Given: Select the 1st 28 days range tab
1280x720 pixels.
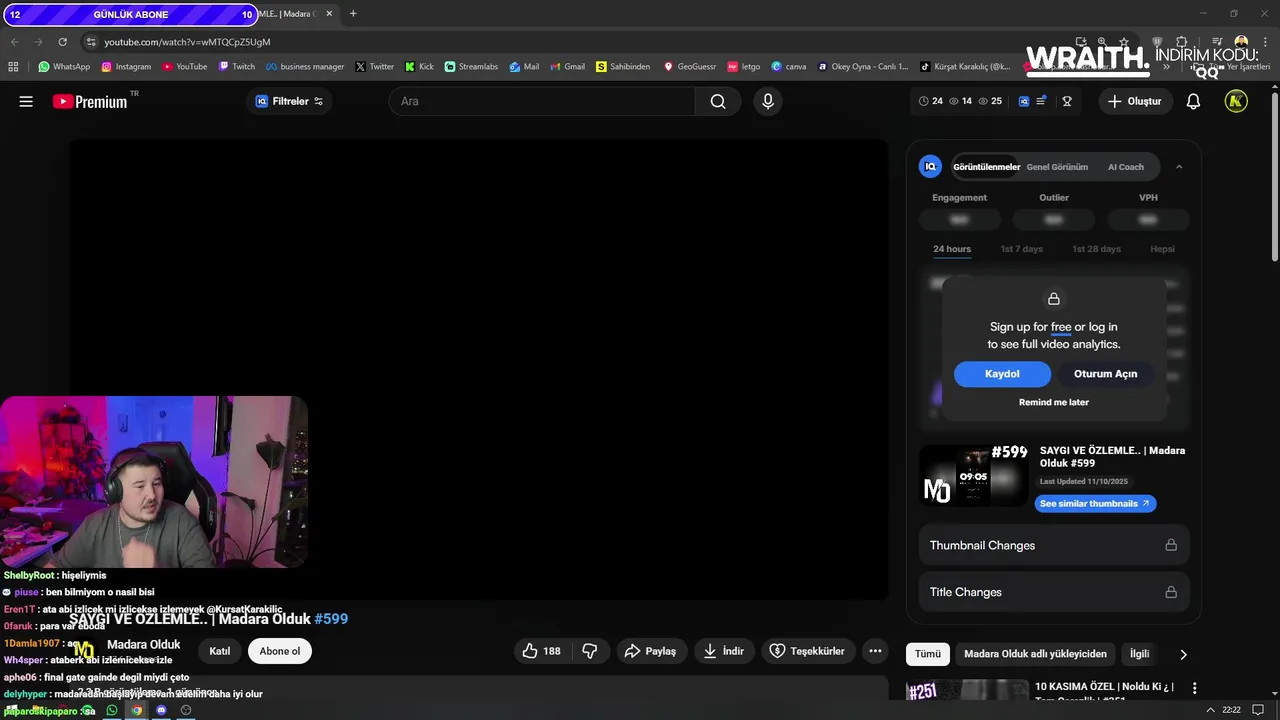Looking at the screenshot, I should coord(1096,249).
